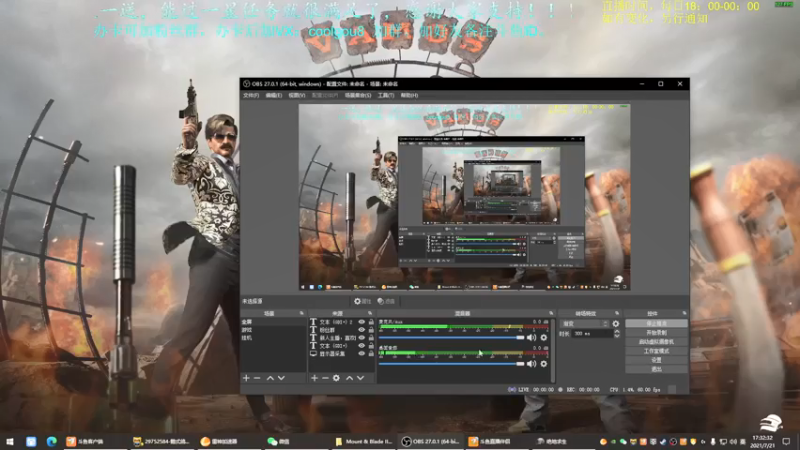The height and width of the screenshot is (450, 800).
Task: Move the selected source down in the list
Action: click(360, 378)
